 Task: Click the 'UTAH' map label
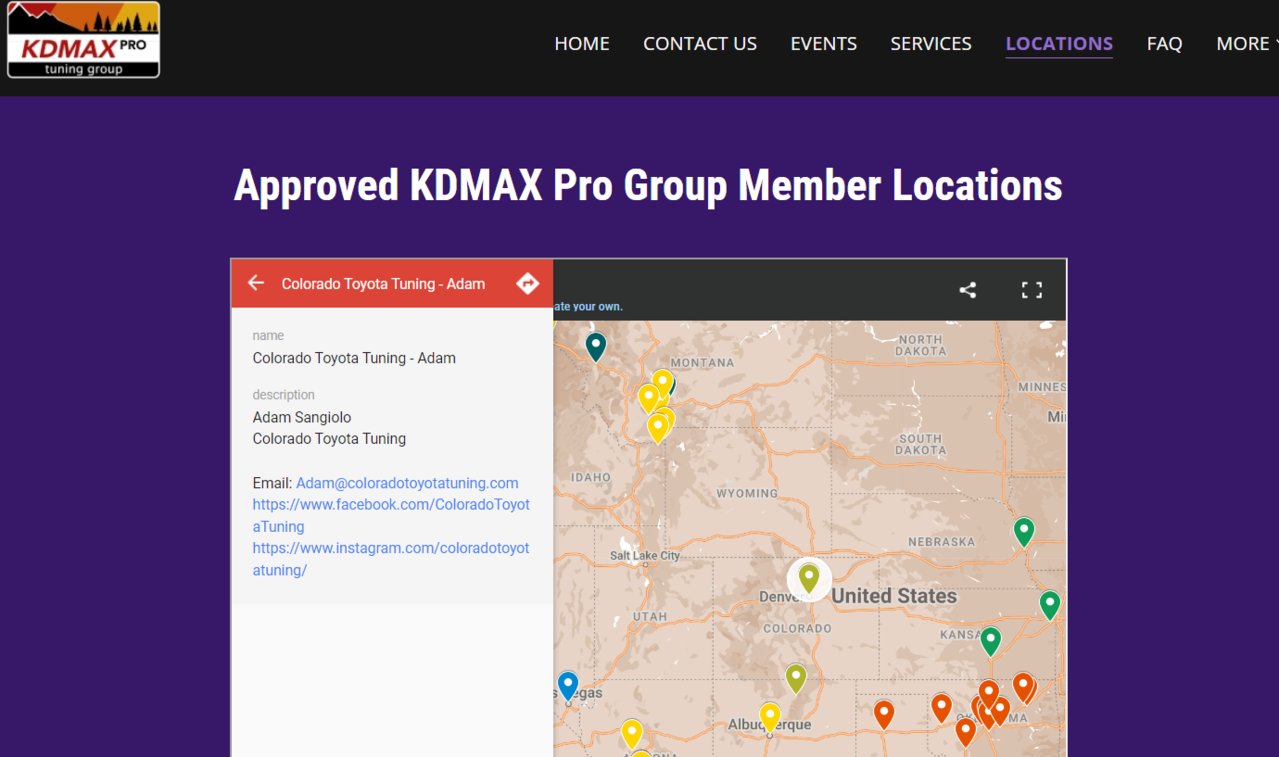(x=650, y=616)
